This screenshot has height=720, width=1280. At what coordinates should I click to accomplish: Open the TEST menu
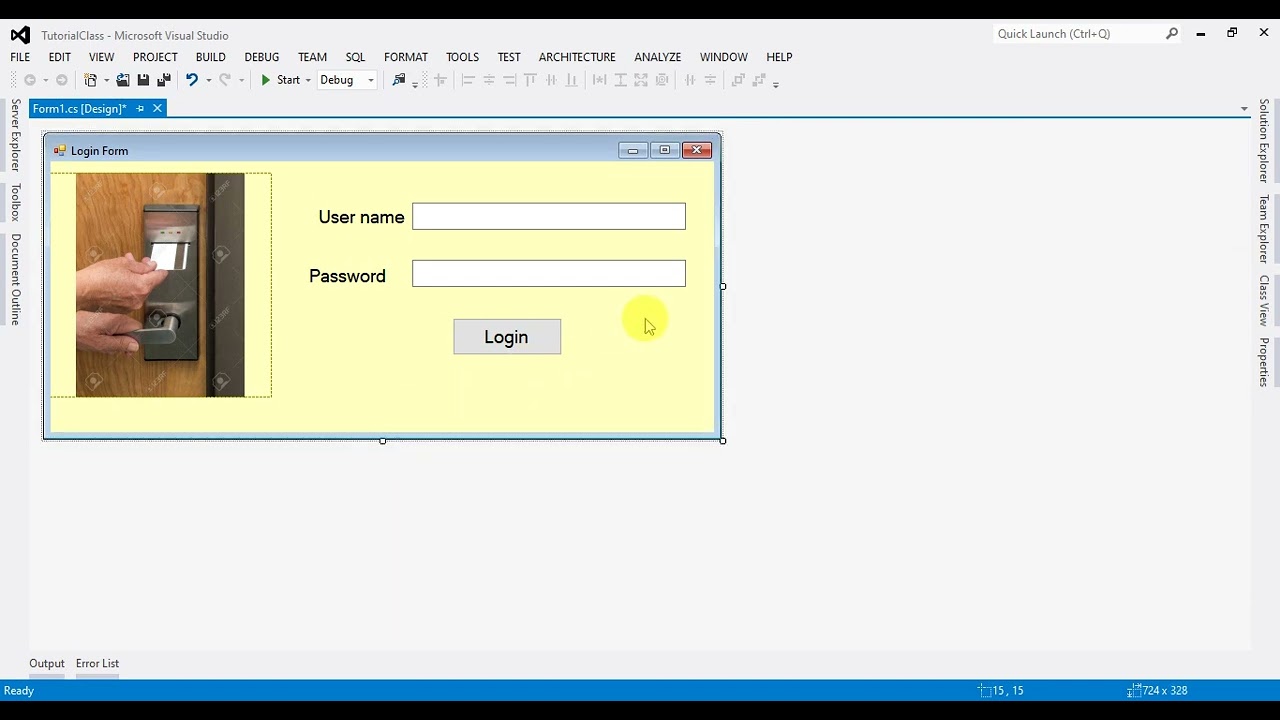509,57
